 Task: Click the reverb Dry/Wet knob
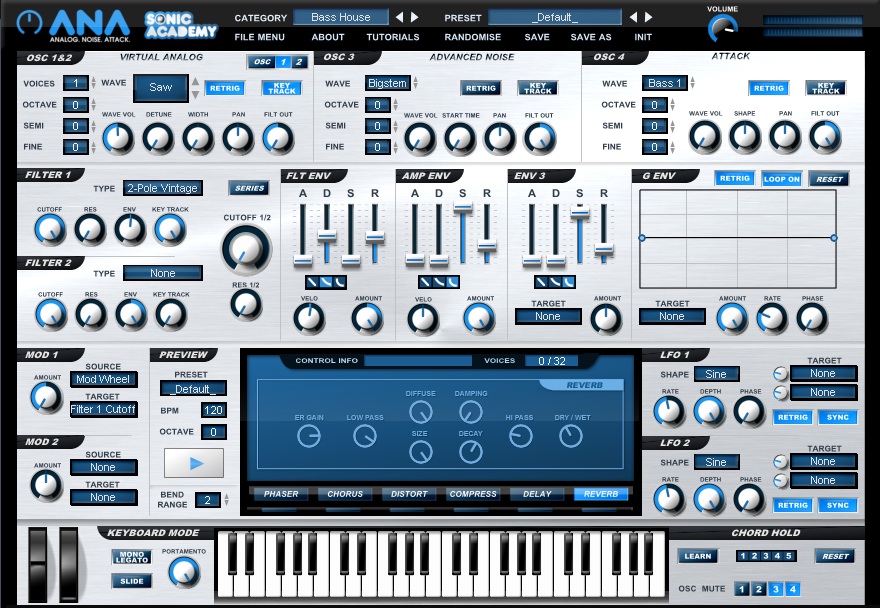tap(570, 436)
